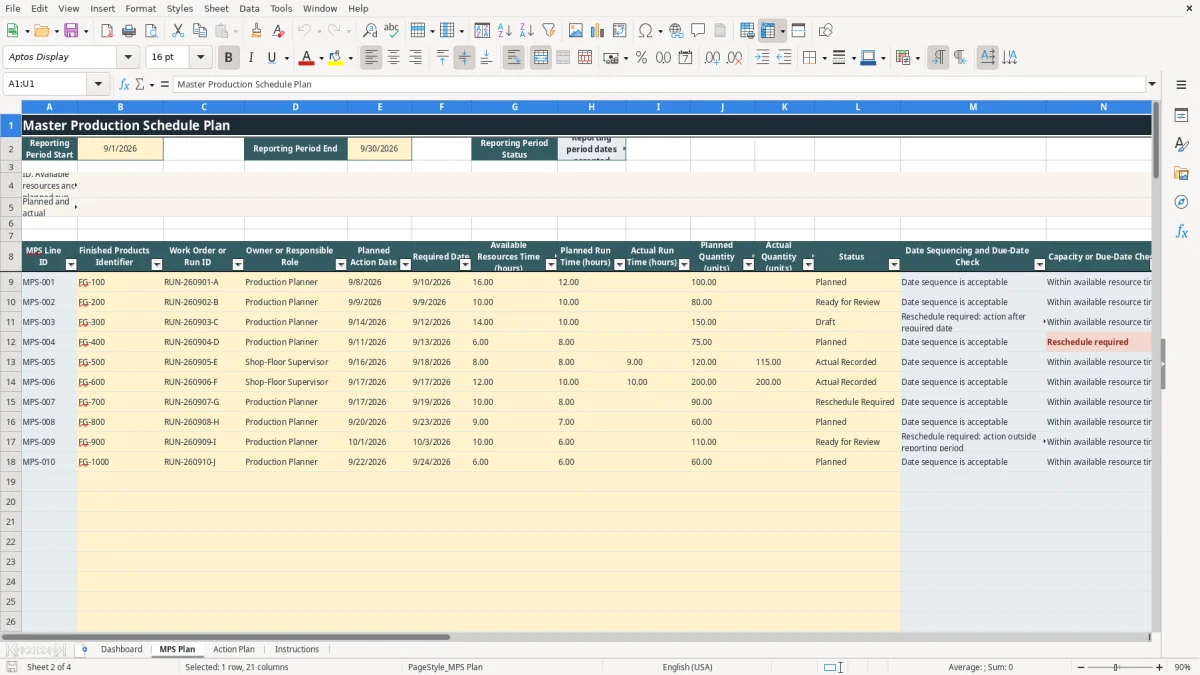Open the Font Size dropdown

tap(200, 57)
